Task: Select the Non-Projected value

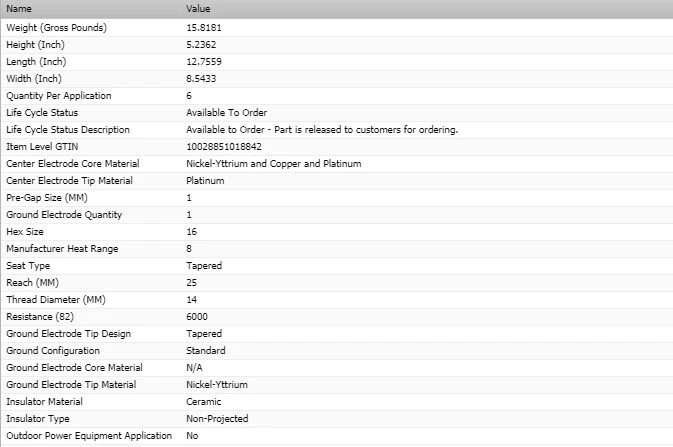Action: click(x=217, y=419)
